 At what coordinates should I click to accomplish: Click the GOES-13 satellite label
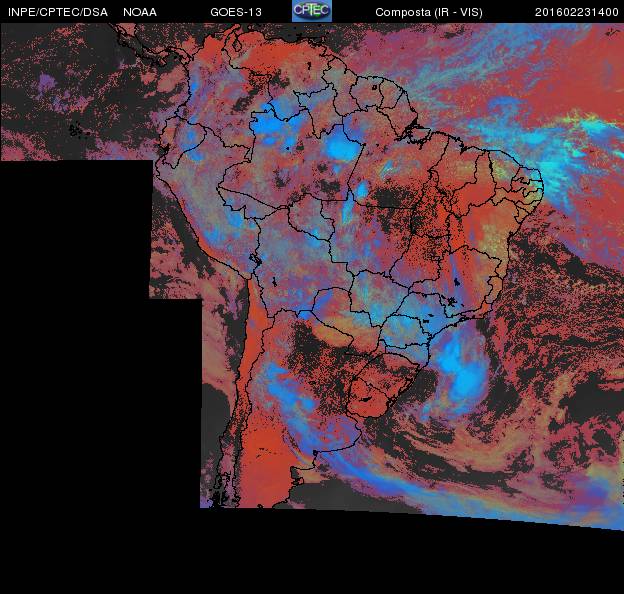pyautogui.click(x=236, y=12)
